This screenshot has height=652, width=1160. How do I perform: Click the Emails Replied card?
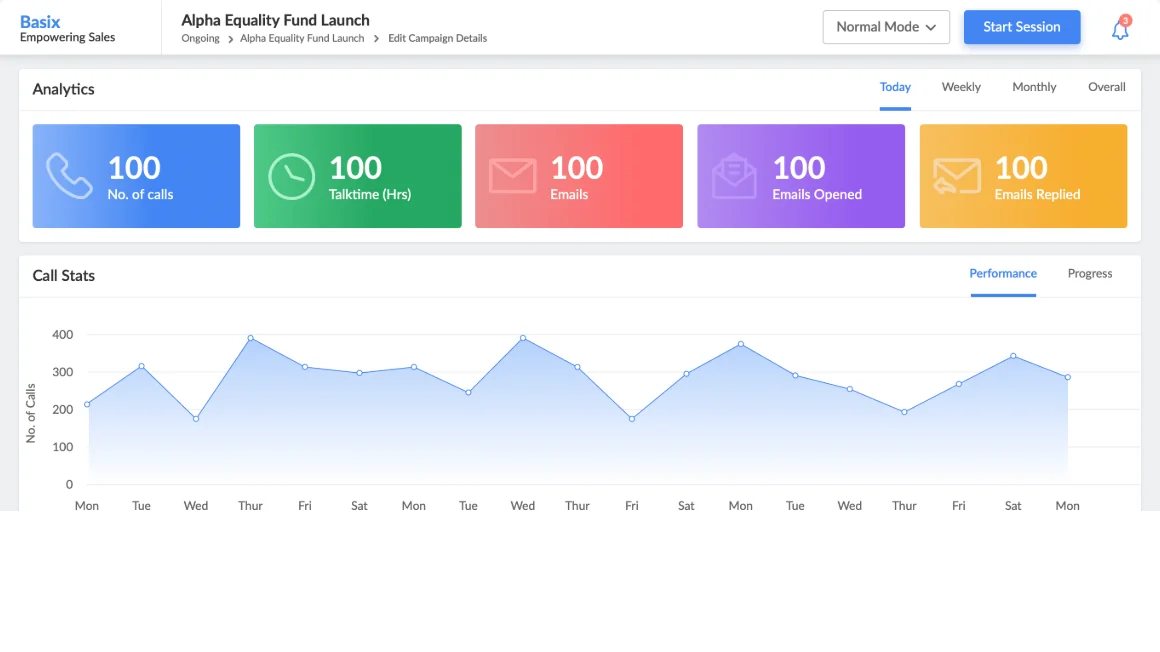point(1023,176)
